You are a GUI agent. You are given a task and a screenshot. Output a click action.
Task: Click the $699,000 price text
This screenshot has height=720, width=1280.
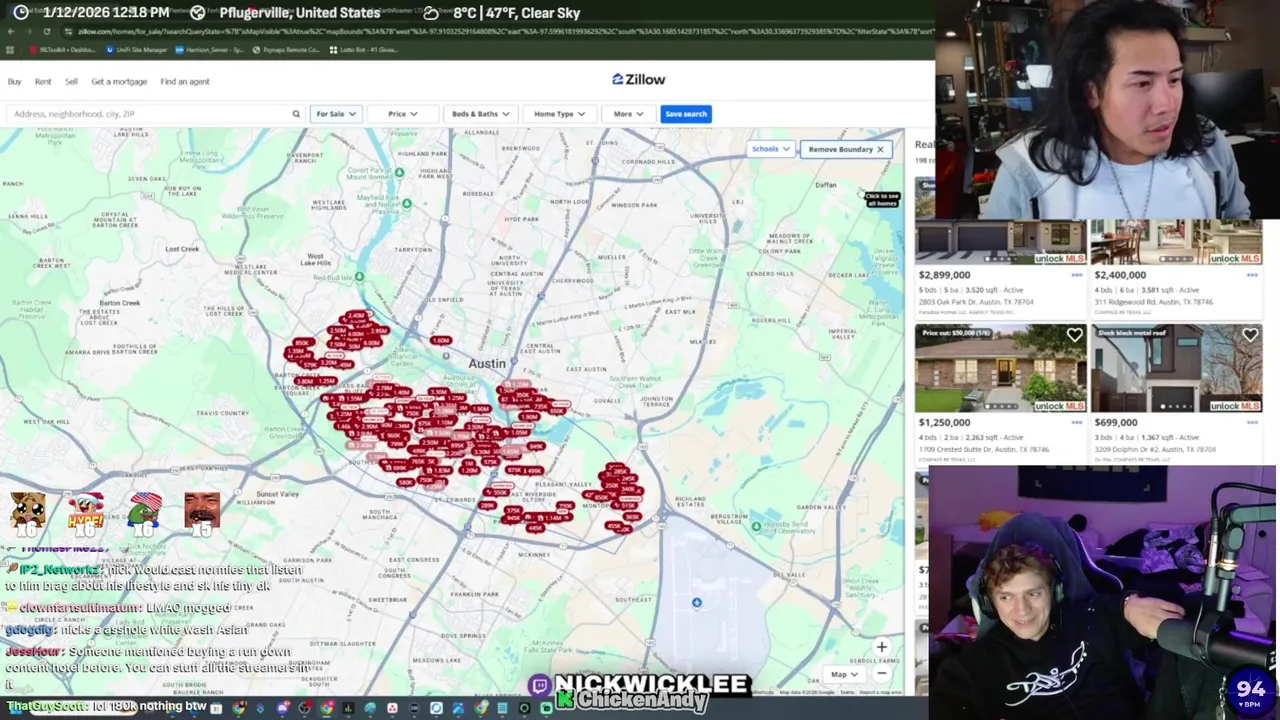pyautogui.click(x=1116, y=422)
